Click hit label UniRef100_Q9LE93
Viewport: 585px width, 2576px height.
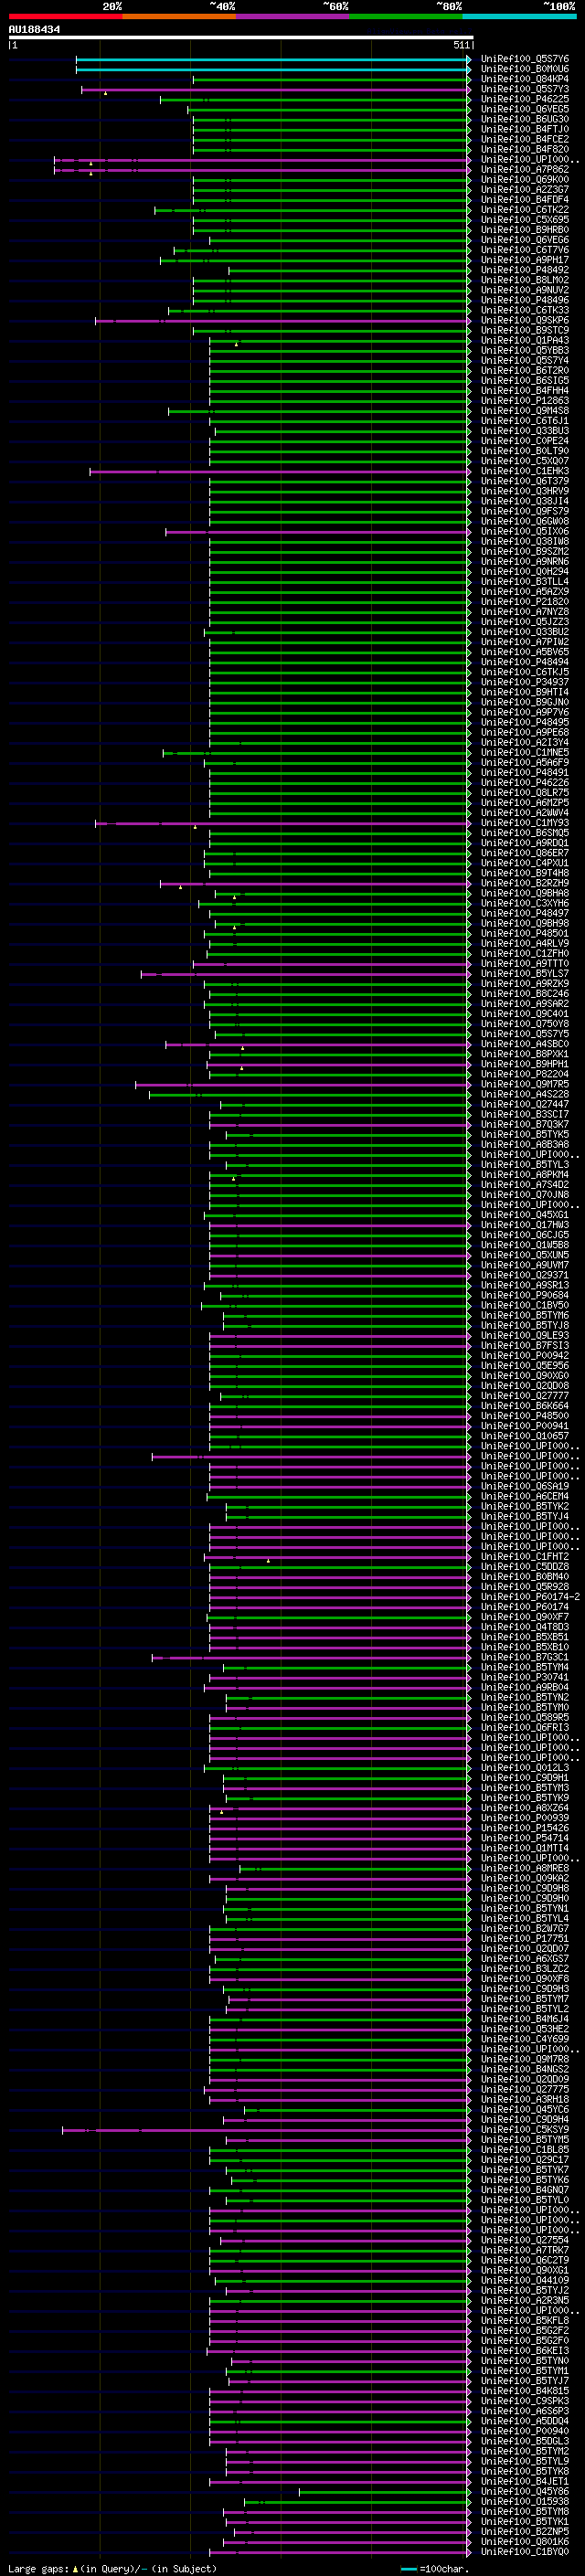point(525,1335)
